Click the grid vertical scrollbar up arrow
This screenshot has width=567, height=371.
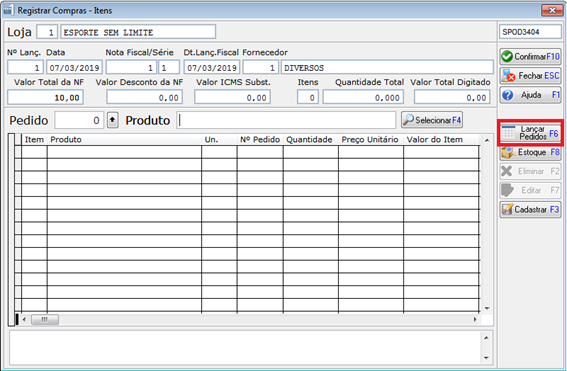(487, 140)
